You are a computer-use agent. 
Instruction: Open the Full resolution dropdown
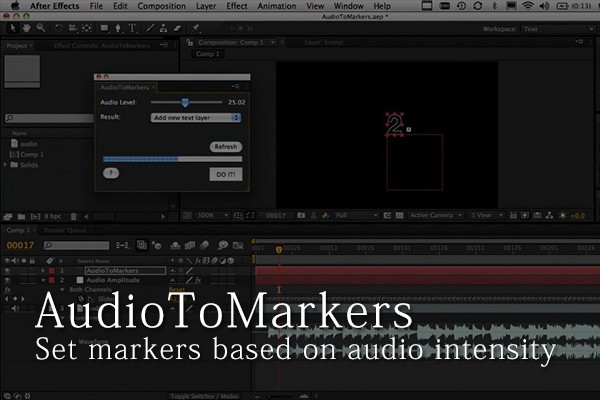[356, 216]
